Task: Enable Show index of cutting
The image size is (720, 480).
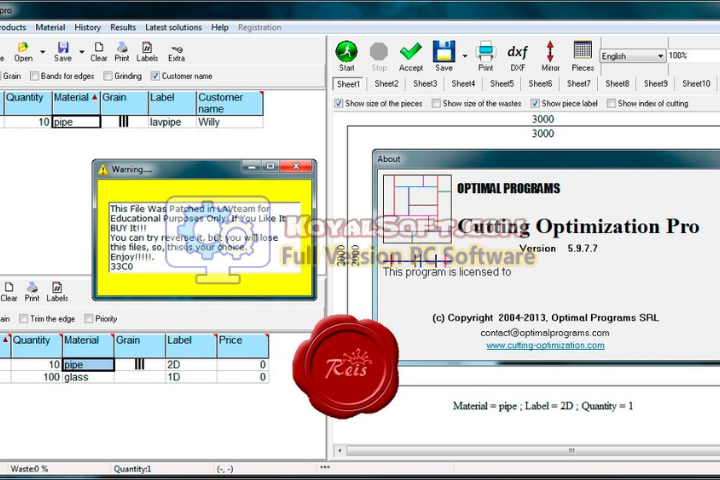Action: point(611,103)
